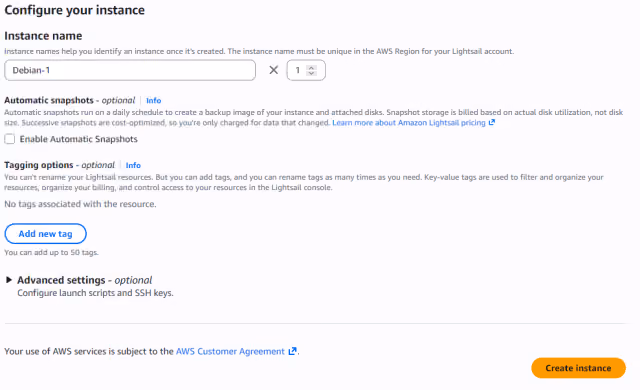Click external link icon beside Lightsail pricing
Image resolution: width=640 pixels, height=390 pixels.
492,122
